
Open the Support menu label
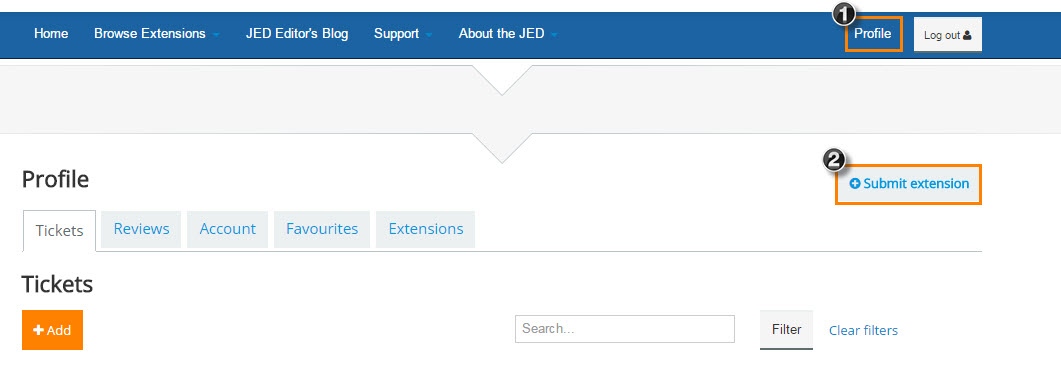pos(397,33)
